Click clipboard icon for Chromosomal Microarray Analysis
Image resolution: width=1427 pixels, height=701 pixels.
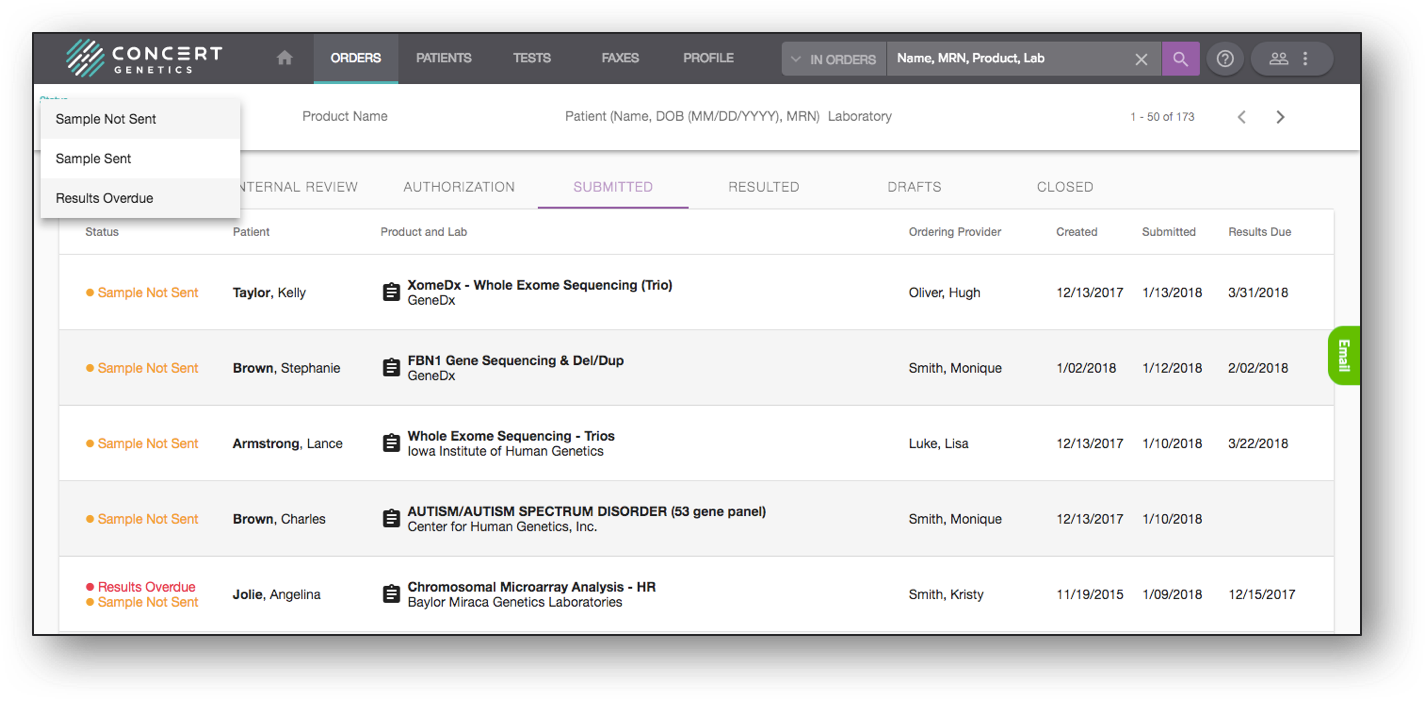[392, 594]
